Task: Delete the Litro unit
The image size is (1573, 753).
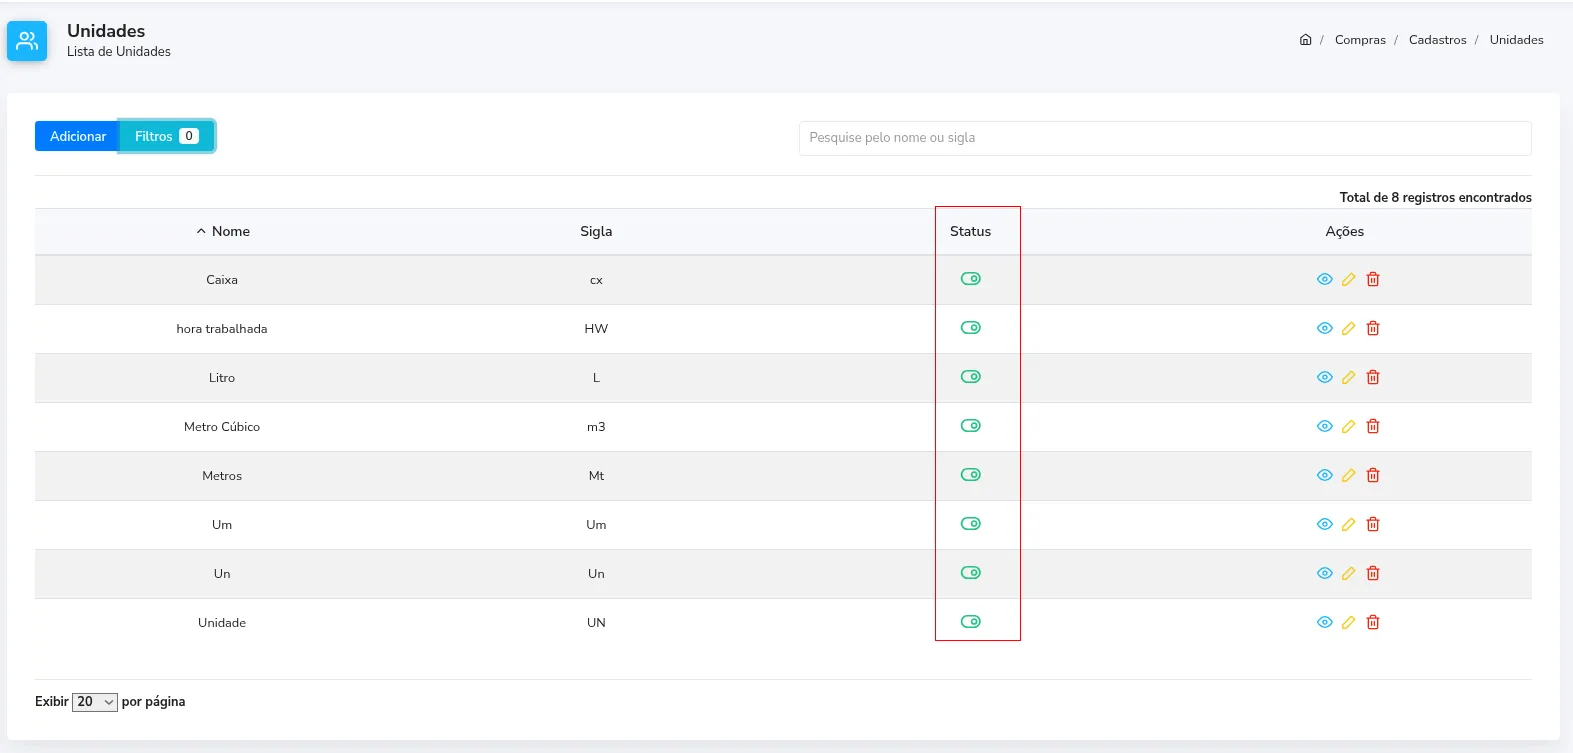Action: (1373, 378)
